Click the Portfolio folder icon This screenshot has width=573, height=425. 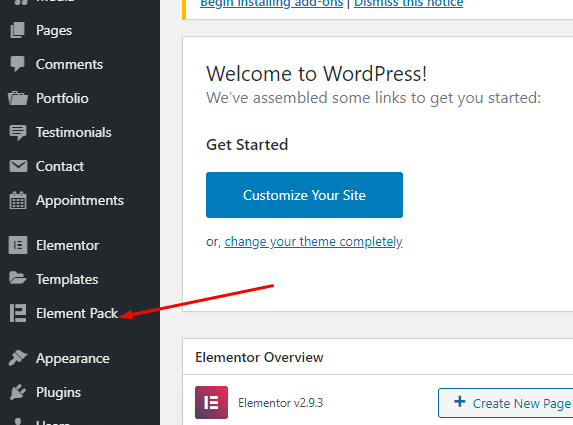point(18,98)
